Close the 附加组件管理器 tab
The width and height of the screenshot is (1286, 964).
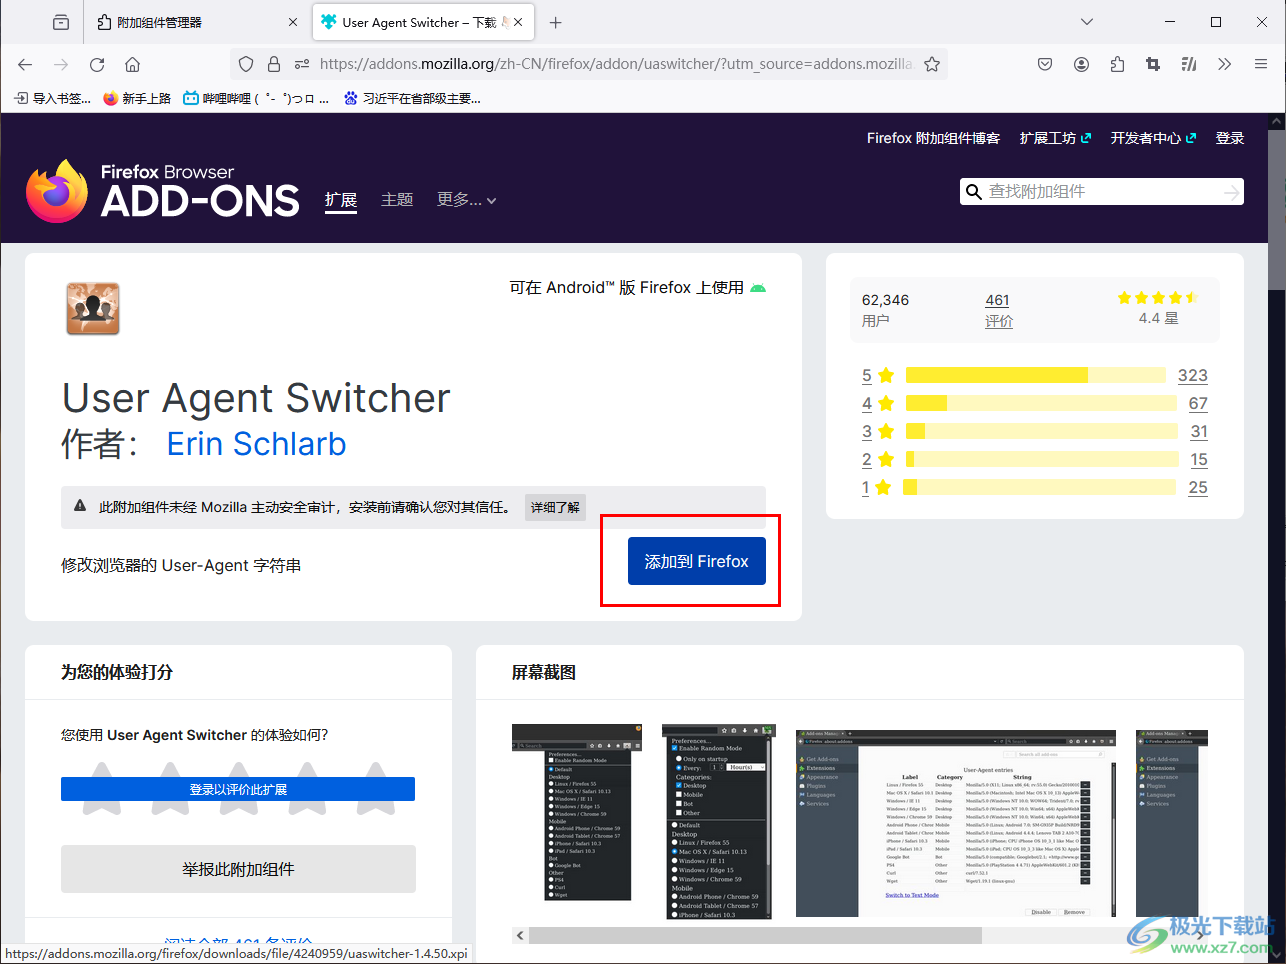293,22
